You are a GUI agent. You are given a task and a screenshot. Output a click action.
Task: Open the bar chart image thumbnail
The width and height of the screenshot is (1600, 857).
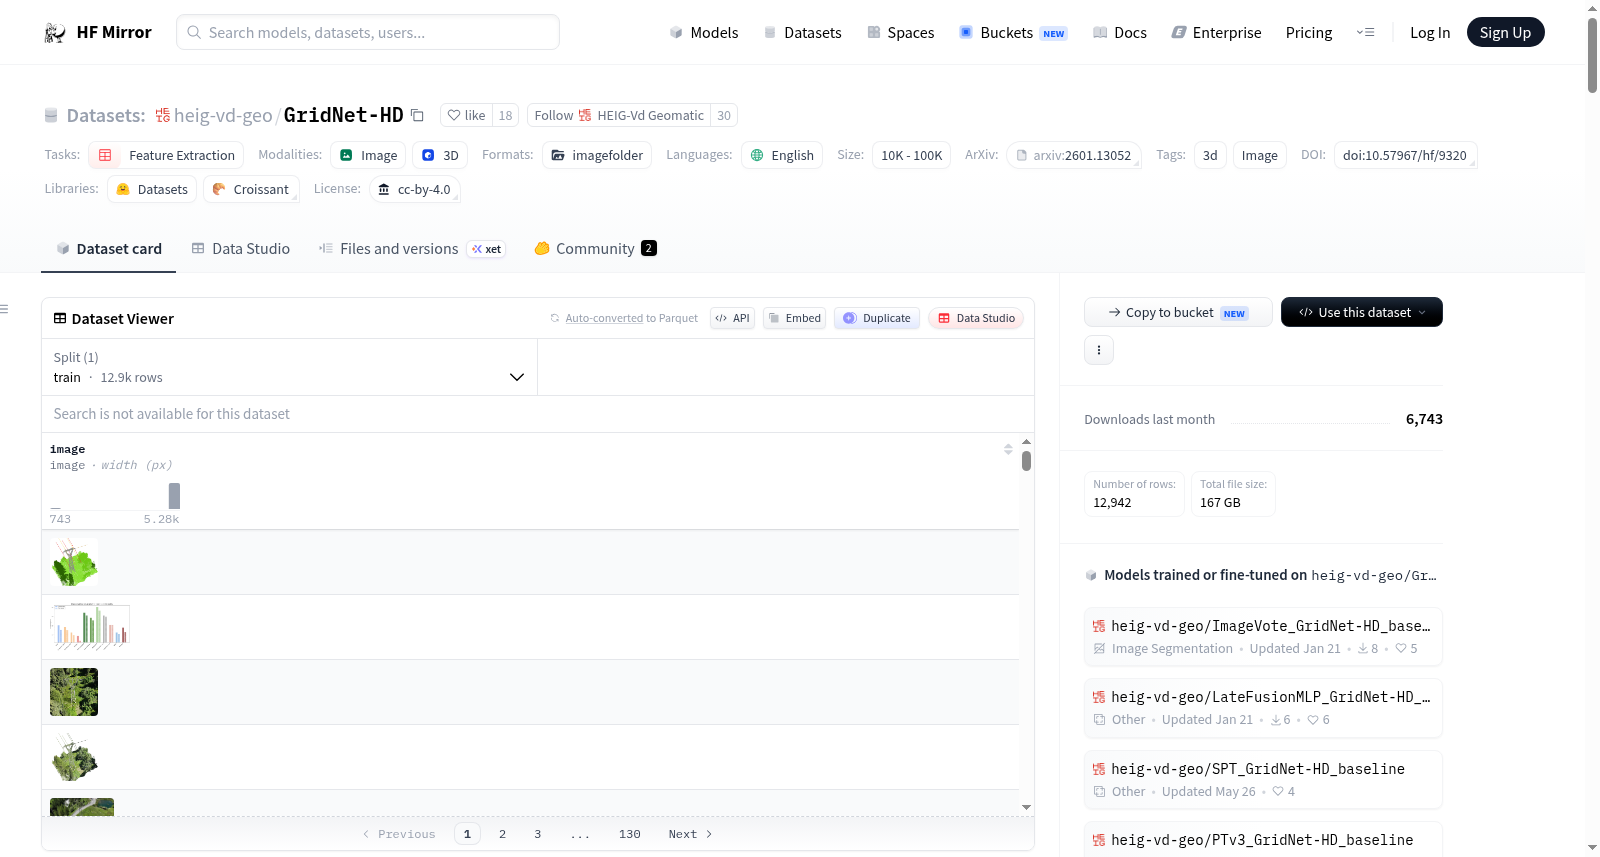pyautogui.click(x=90, y=627)
